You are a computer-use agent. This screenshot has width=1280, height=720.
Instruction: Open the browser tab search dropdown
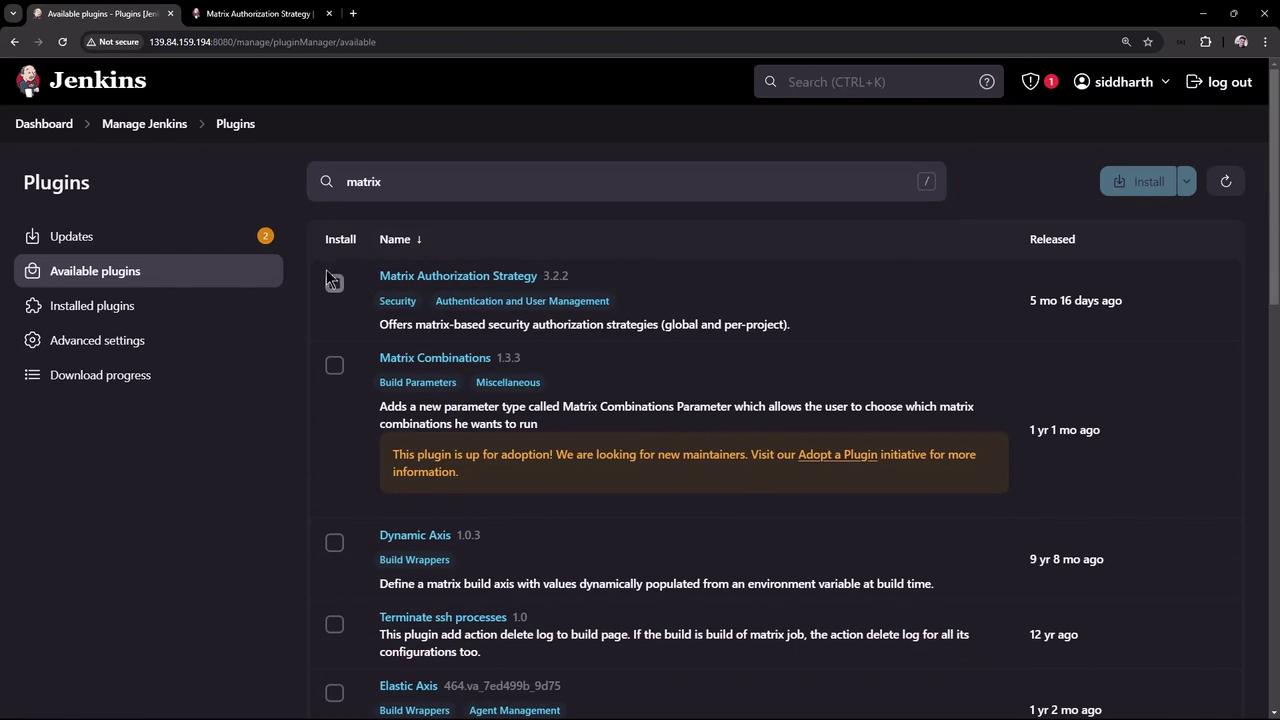13,14
